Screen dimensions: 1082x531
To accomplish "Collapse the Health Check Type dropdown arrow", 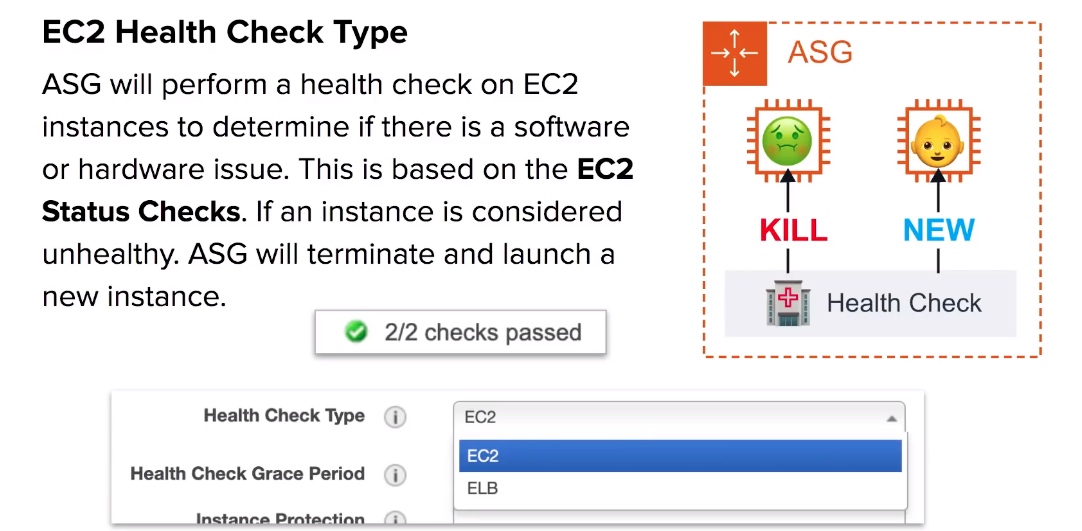I will (x=891, y=418).
